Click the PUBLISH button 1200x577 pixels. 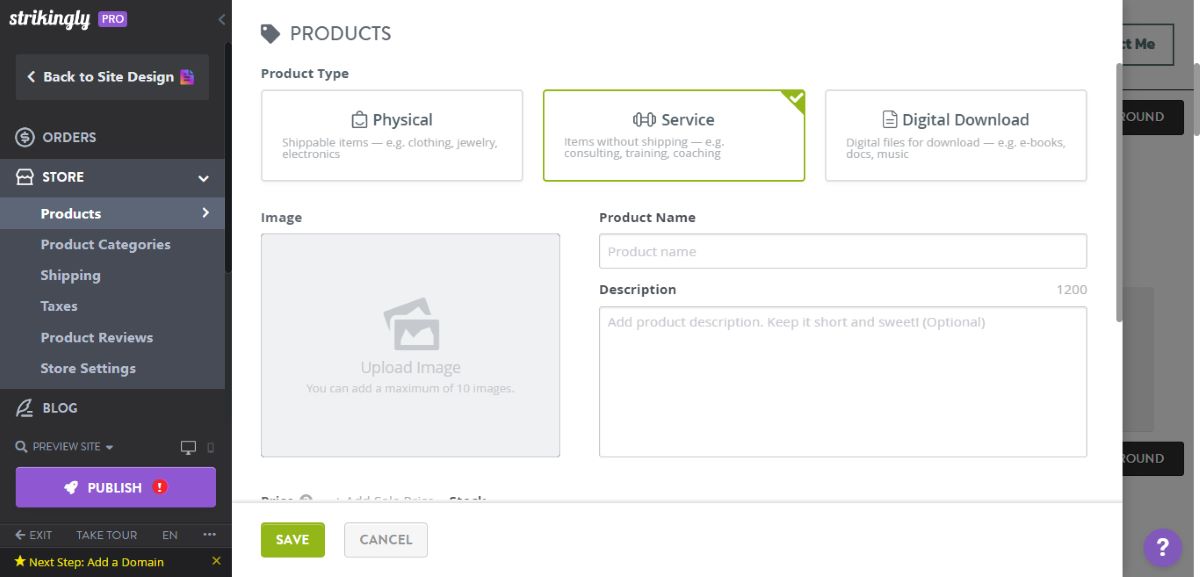(115, 487)
